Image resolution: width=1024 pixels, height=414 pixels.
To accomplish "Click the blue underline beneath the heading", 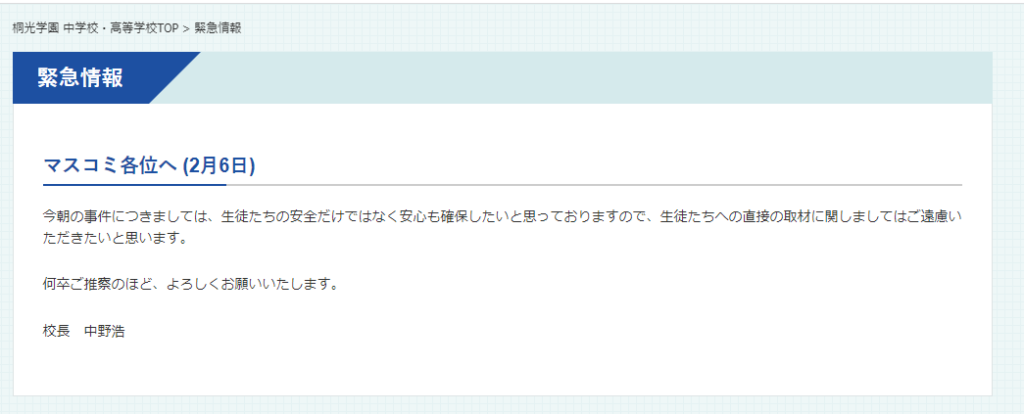I will pyautogui.click(x=135, y=185).
